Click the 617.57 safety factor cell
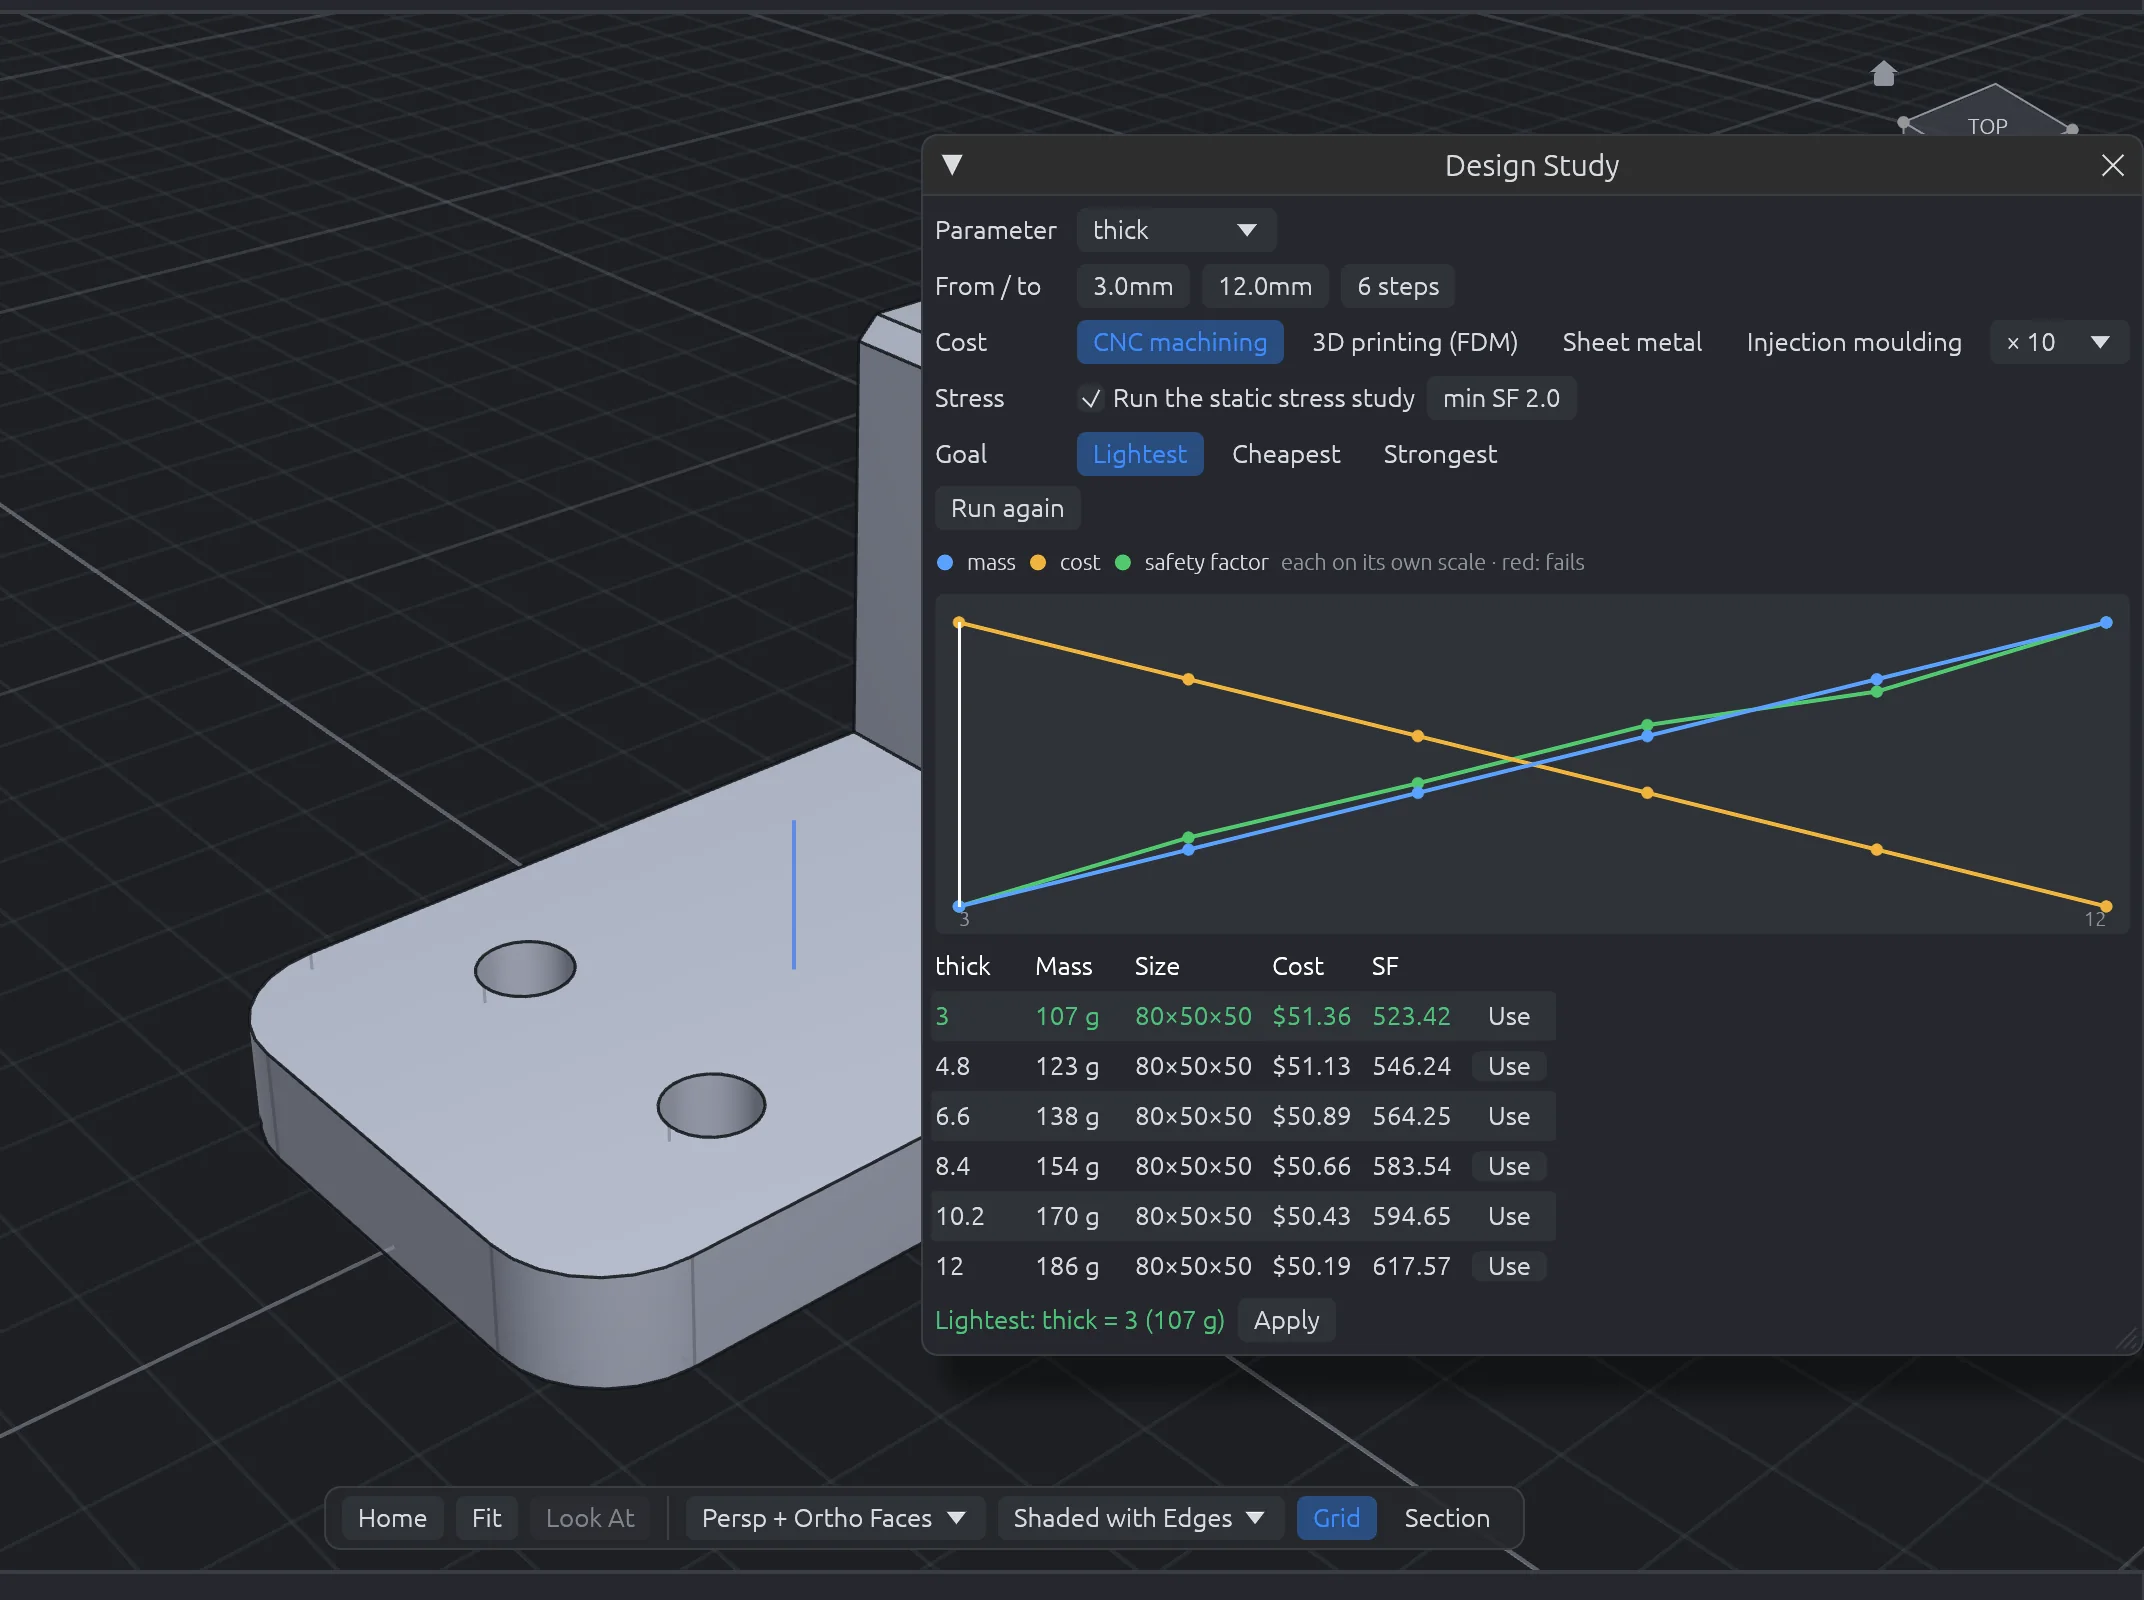 (x=1411, y=1266)
